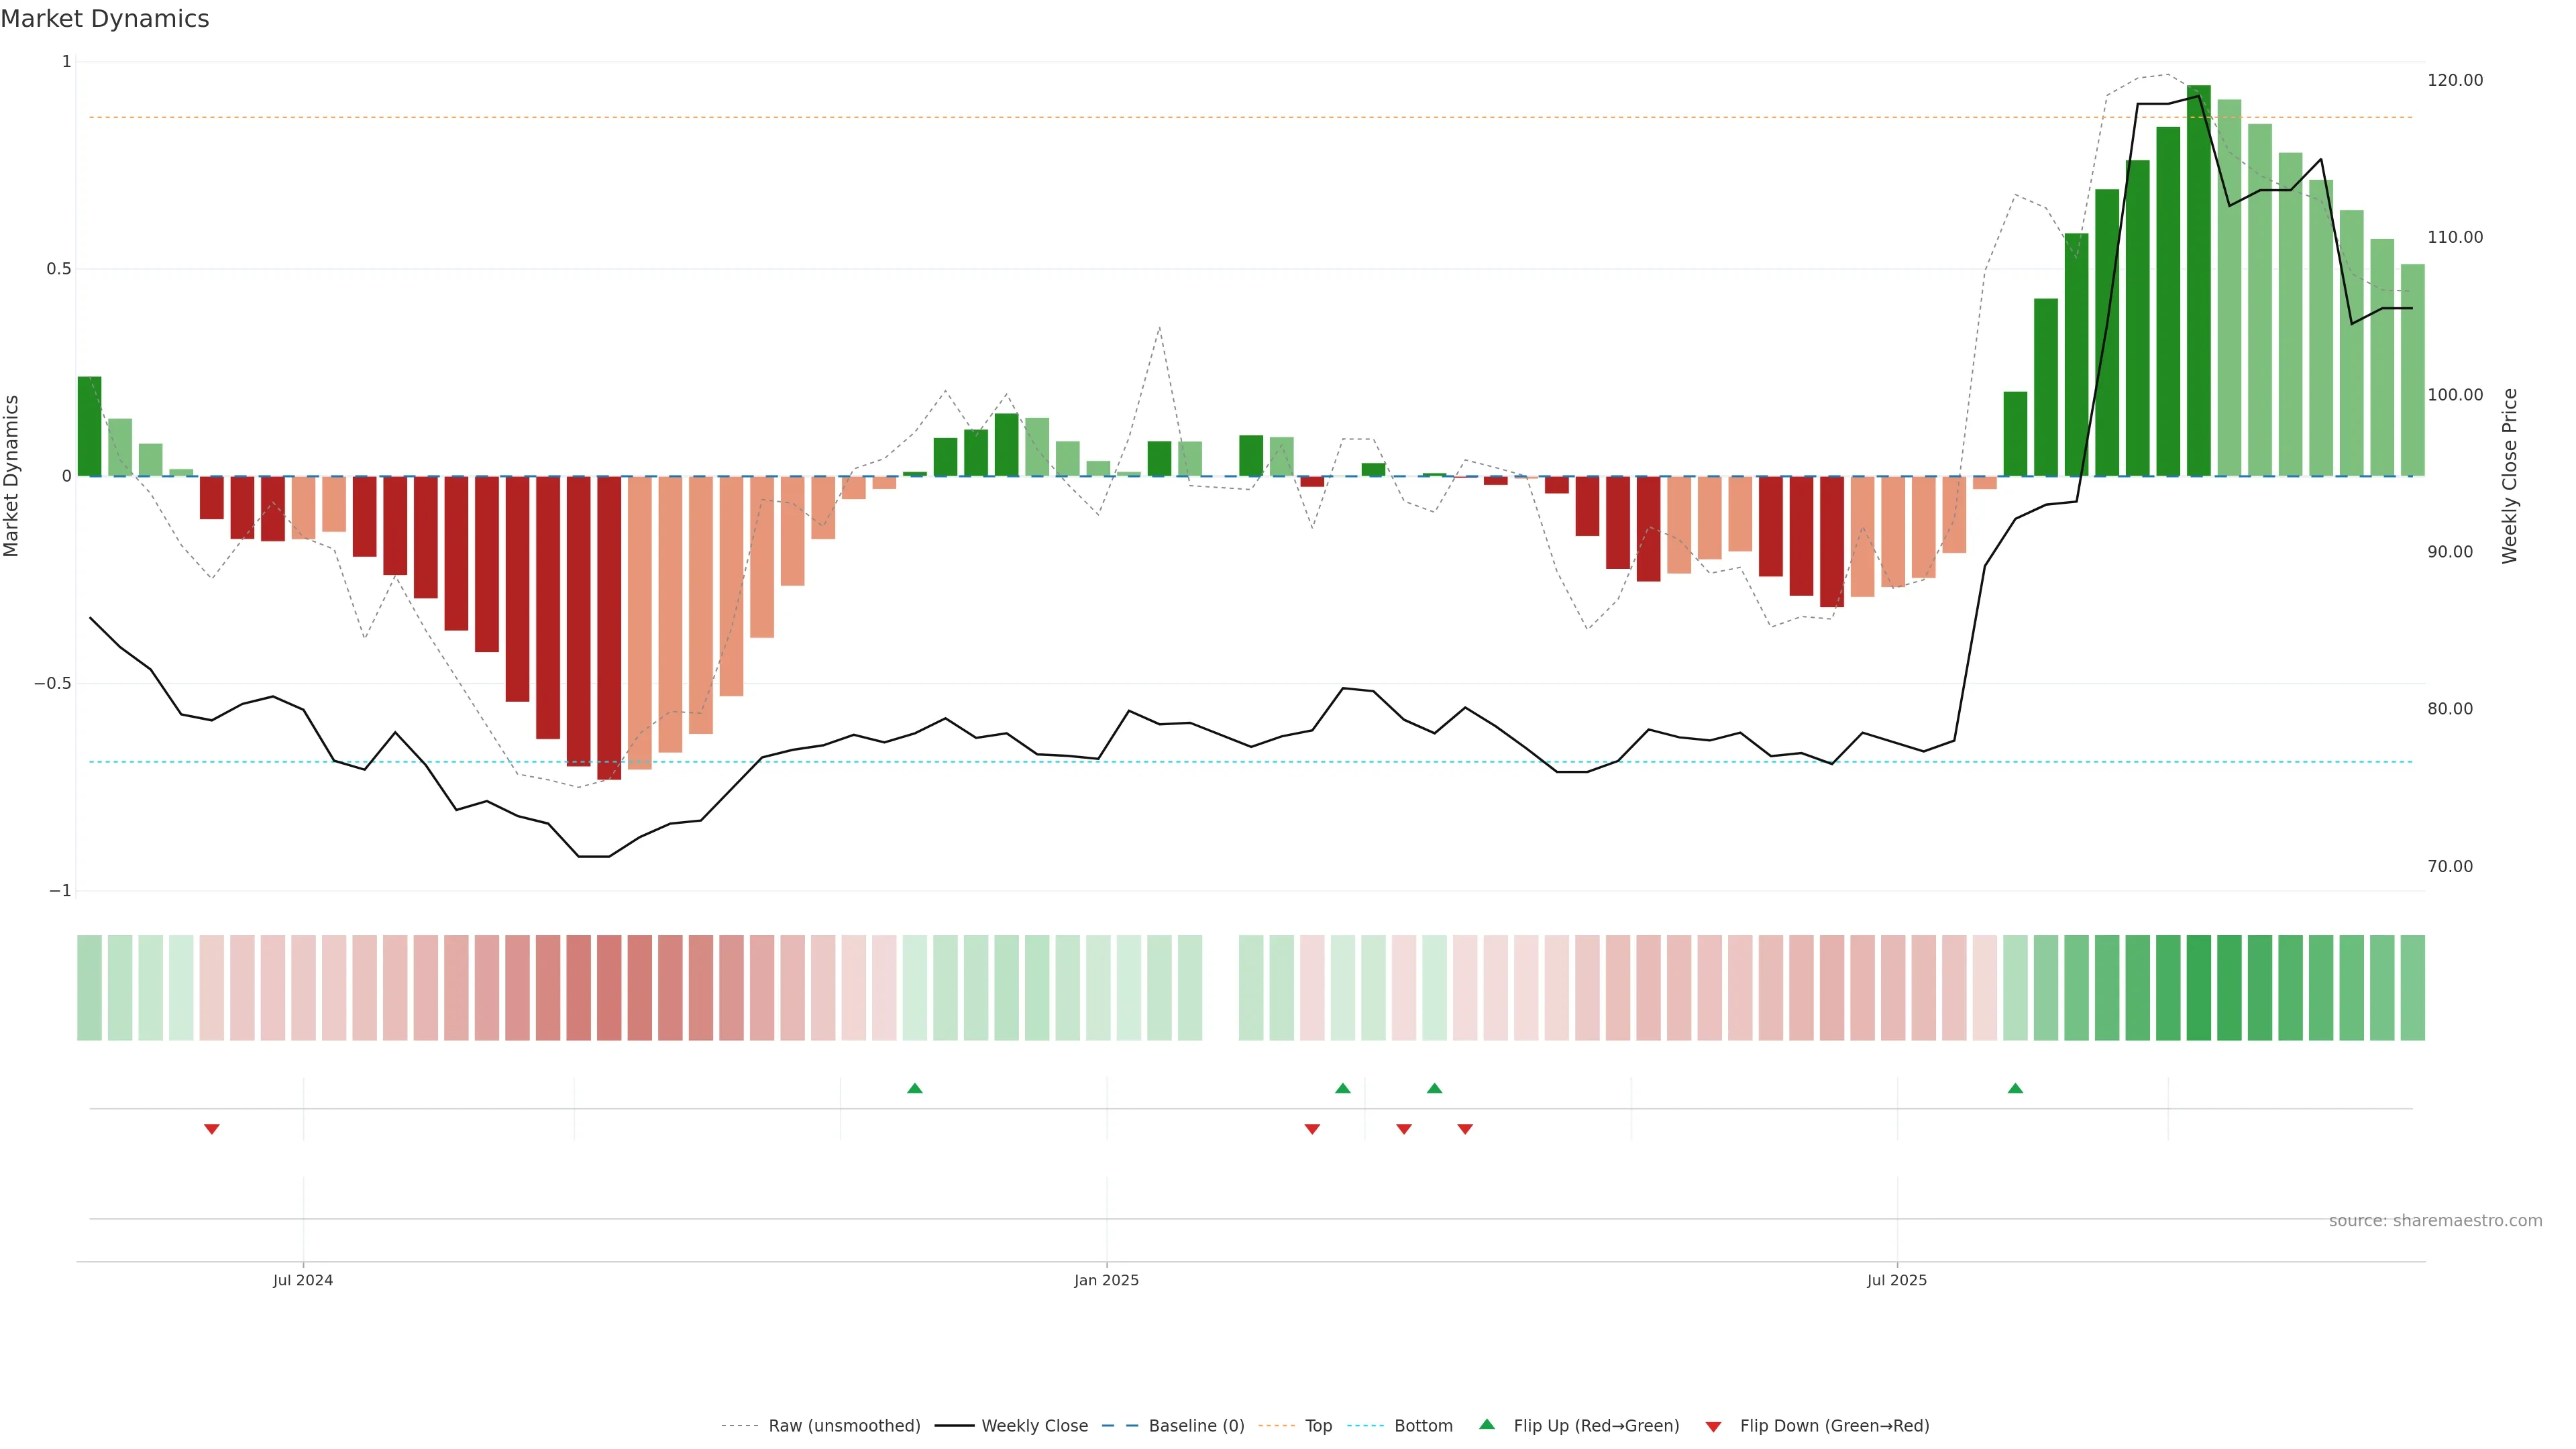Screen dimensions: 2576x1449
Task: Click the leftmost red Flip Down triangle marker
Action: pos(212,1129)
